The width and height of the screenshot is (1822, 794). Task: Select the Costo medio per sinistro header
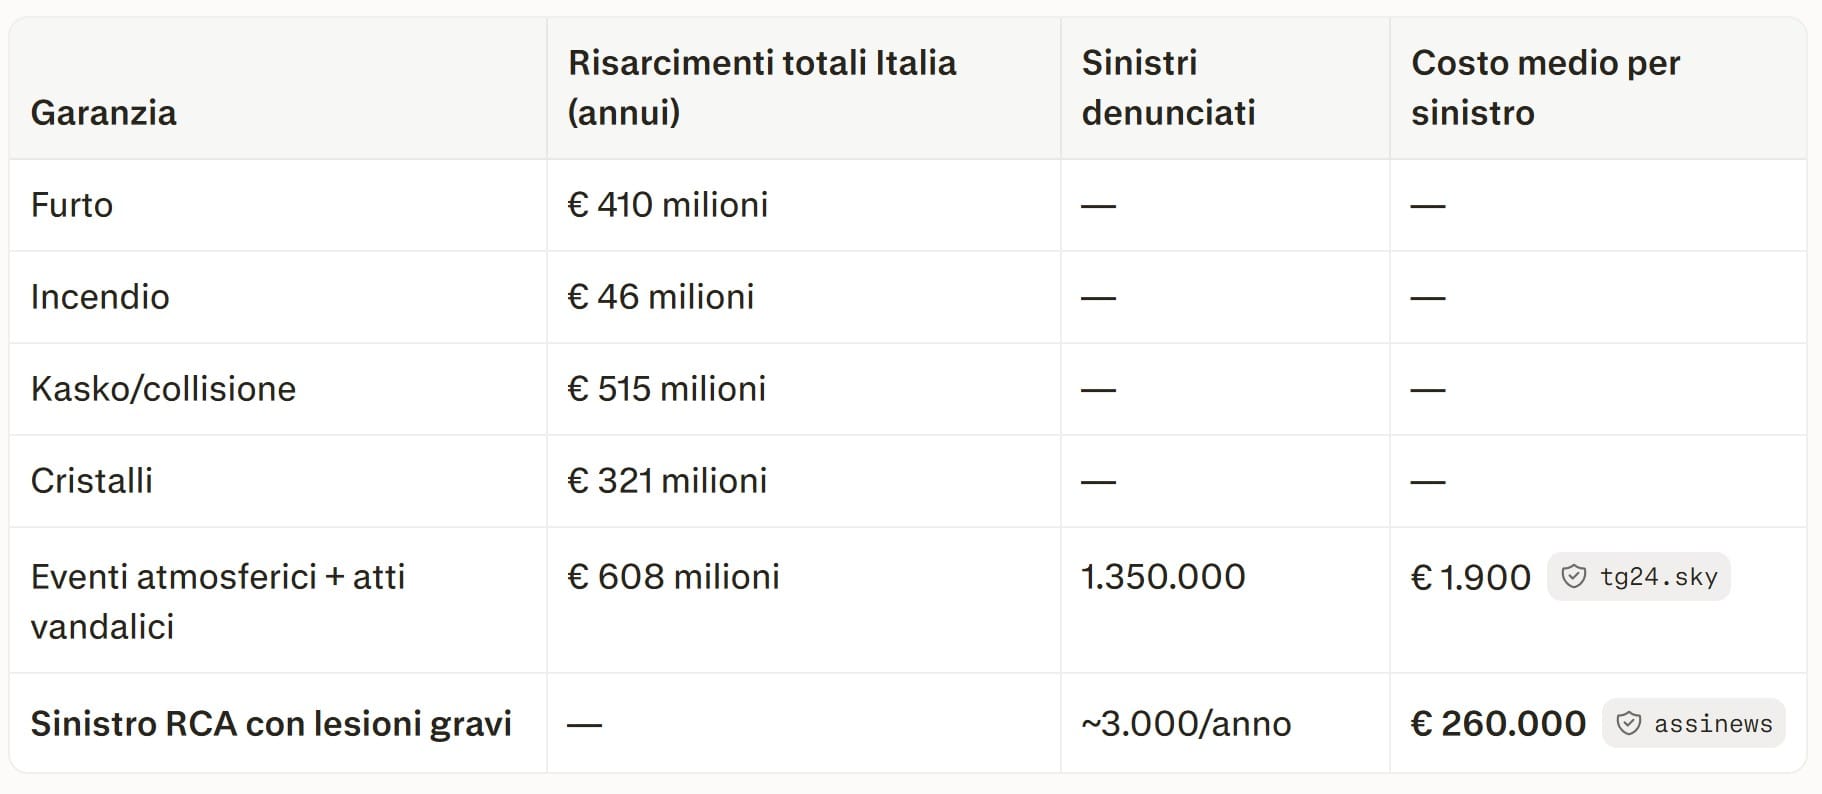click(x=1545, y=87)
